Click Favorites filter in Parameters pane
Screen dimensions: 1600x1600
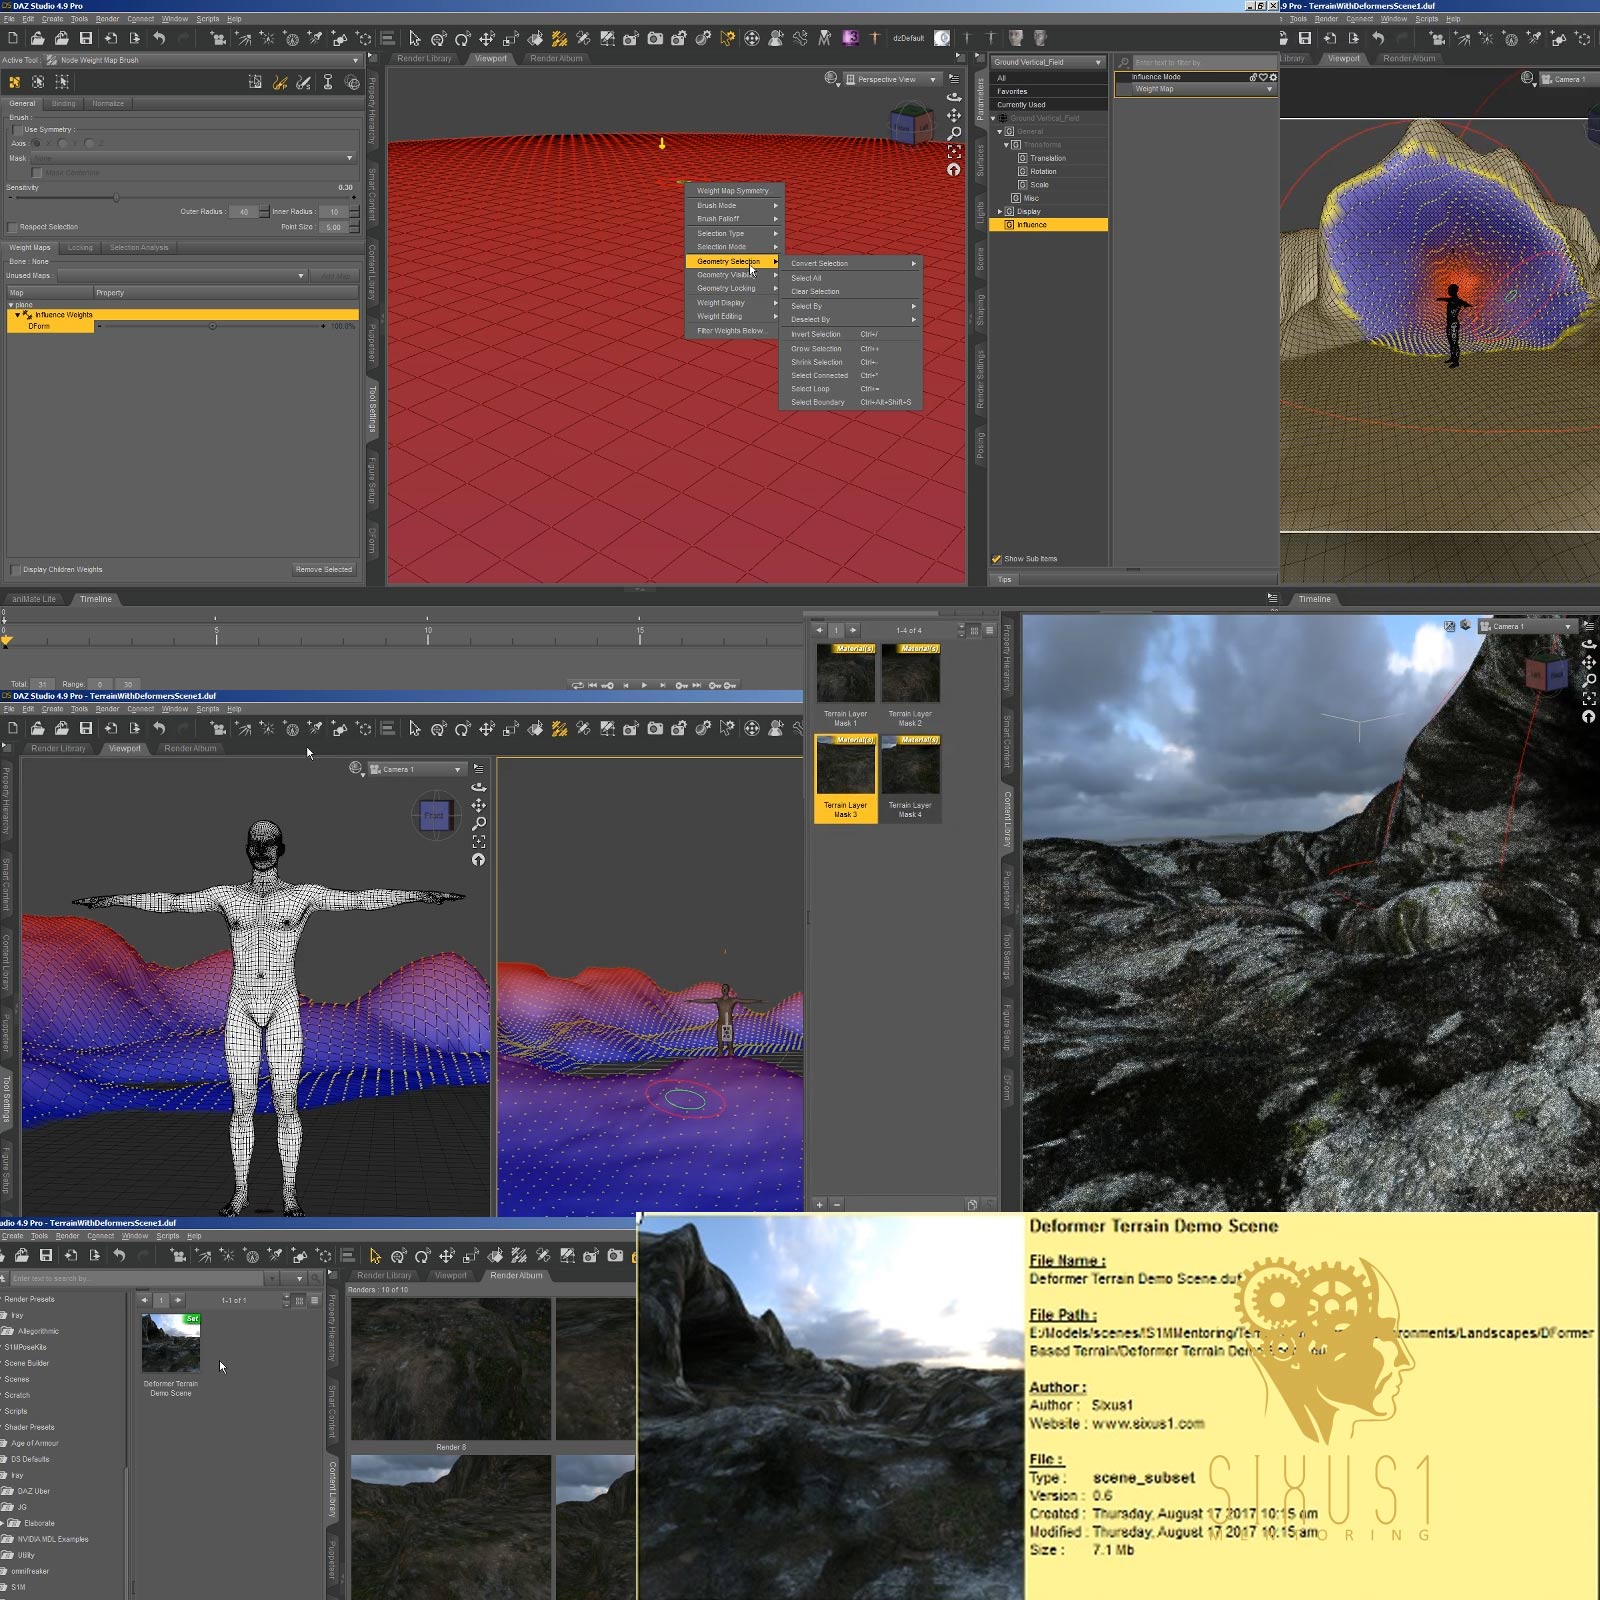1048,91
